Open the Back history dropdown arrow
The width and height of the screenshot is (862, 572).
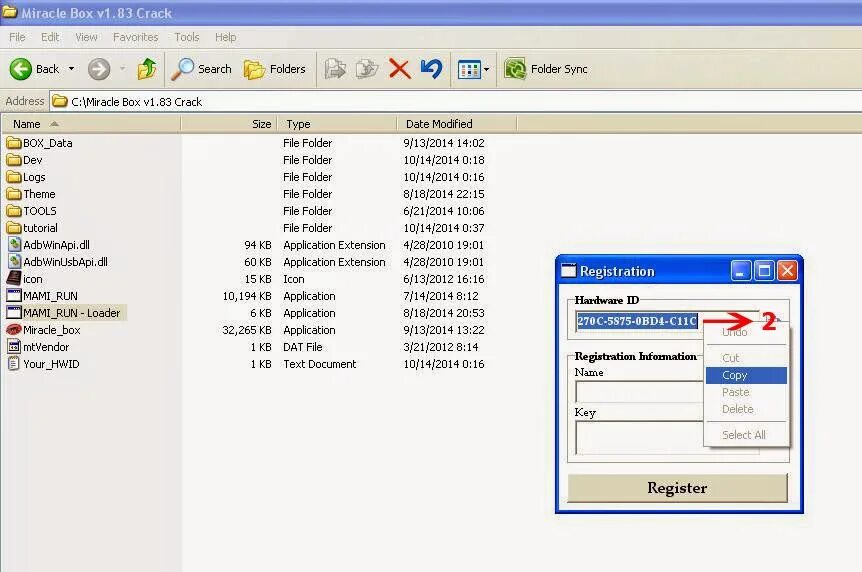coord(71,69)
